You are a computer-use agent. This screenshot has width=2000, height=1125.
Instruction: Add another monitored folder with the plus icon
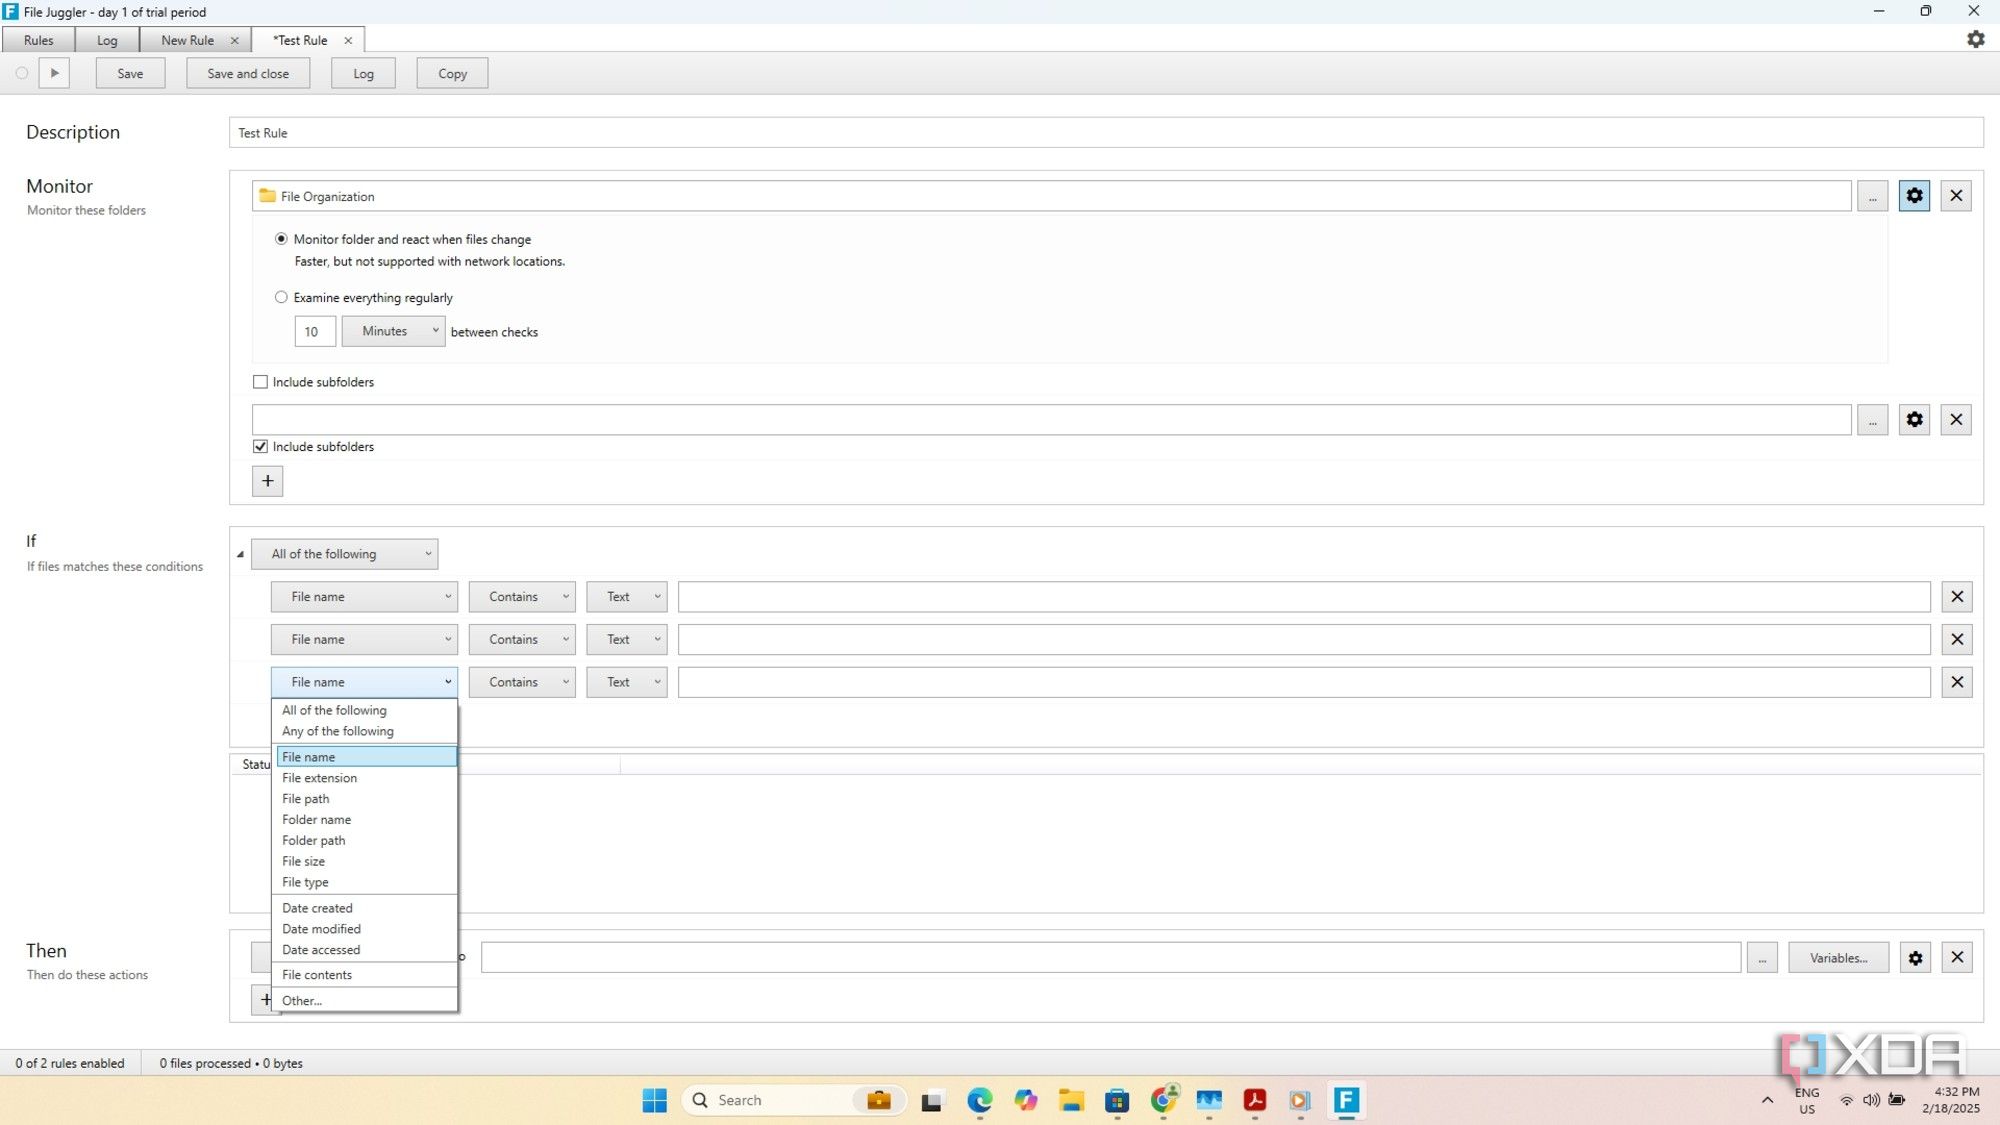pyautogui.click(x=267, y=481)
